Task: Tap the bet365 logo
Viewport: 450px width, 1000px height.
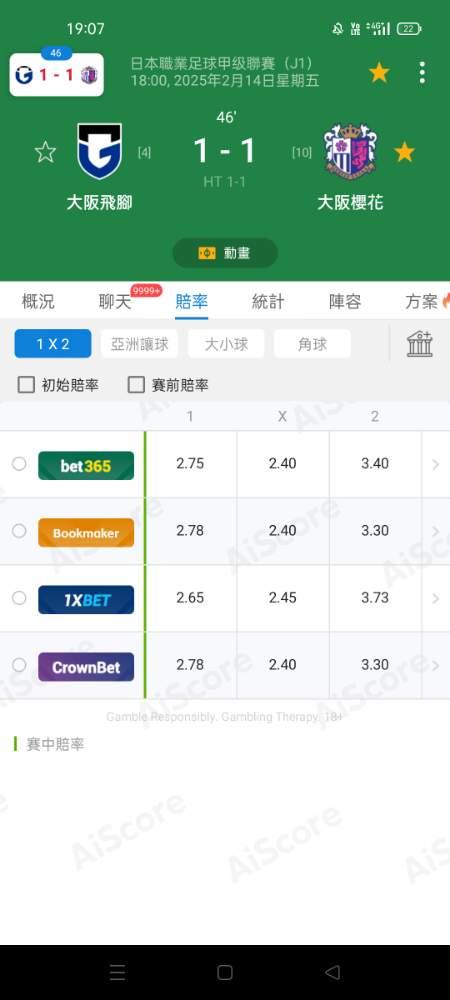Action: pos(86,466)
